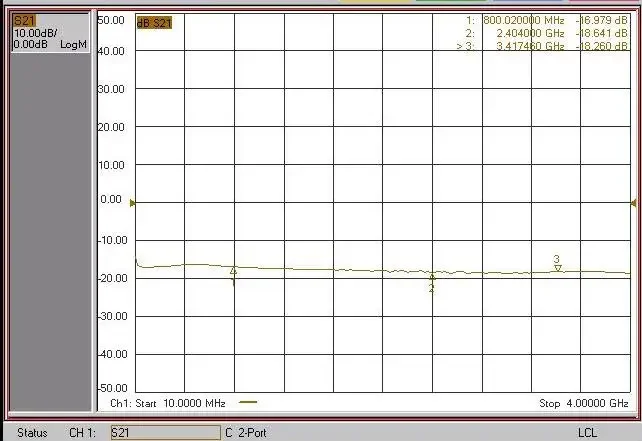
Task: Click Ch1 Start 10.0000 MHz label
Action: click(168, 403)
